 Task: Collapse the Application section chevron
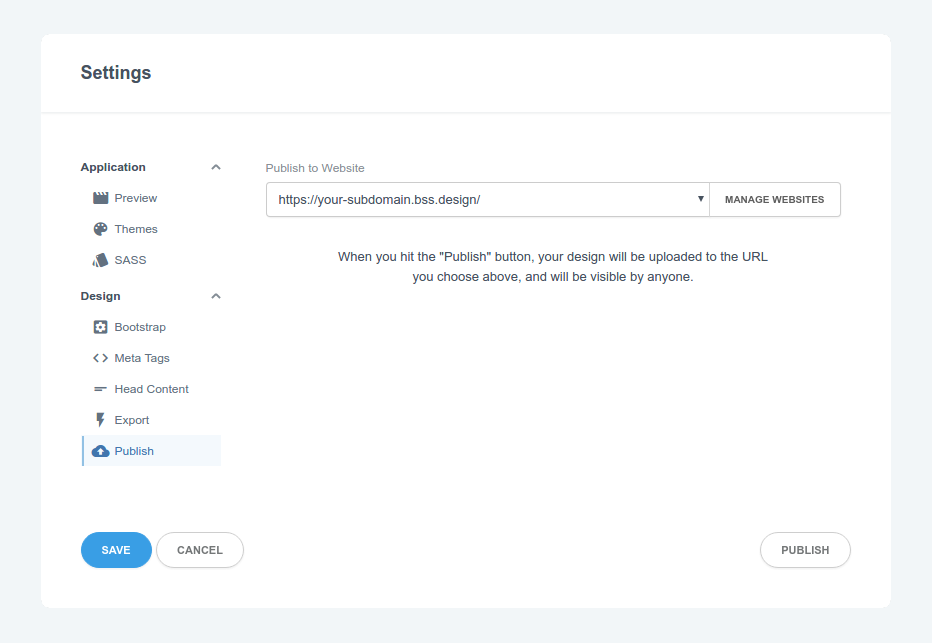pyautogui.click(x=216, y=167)
